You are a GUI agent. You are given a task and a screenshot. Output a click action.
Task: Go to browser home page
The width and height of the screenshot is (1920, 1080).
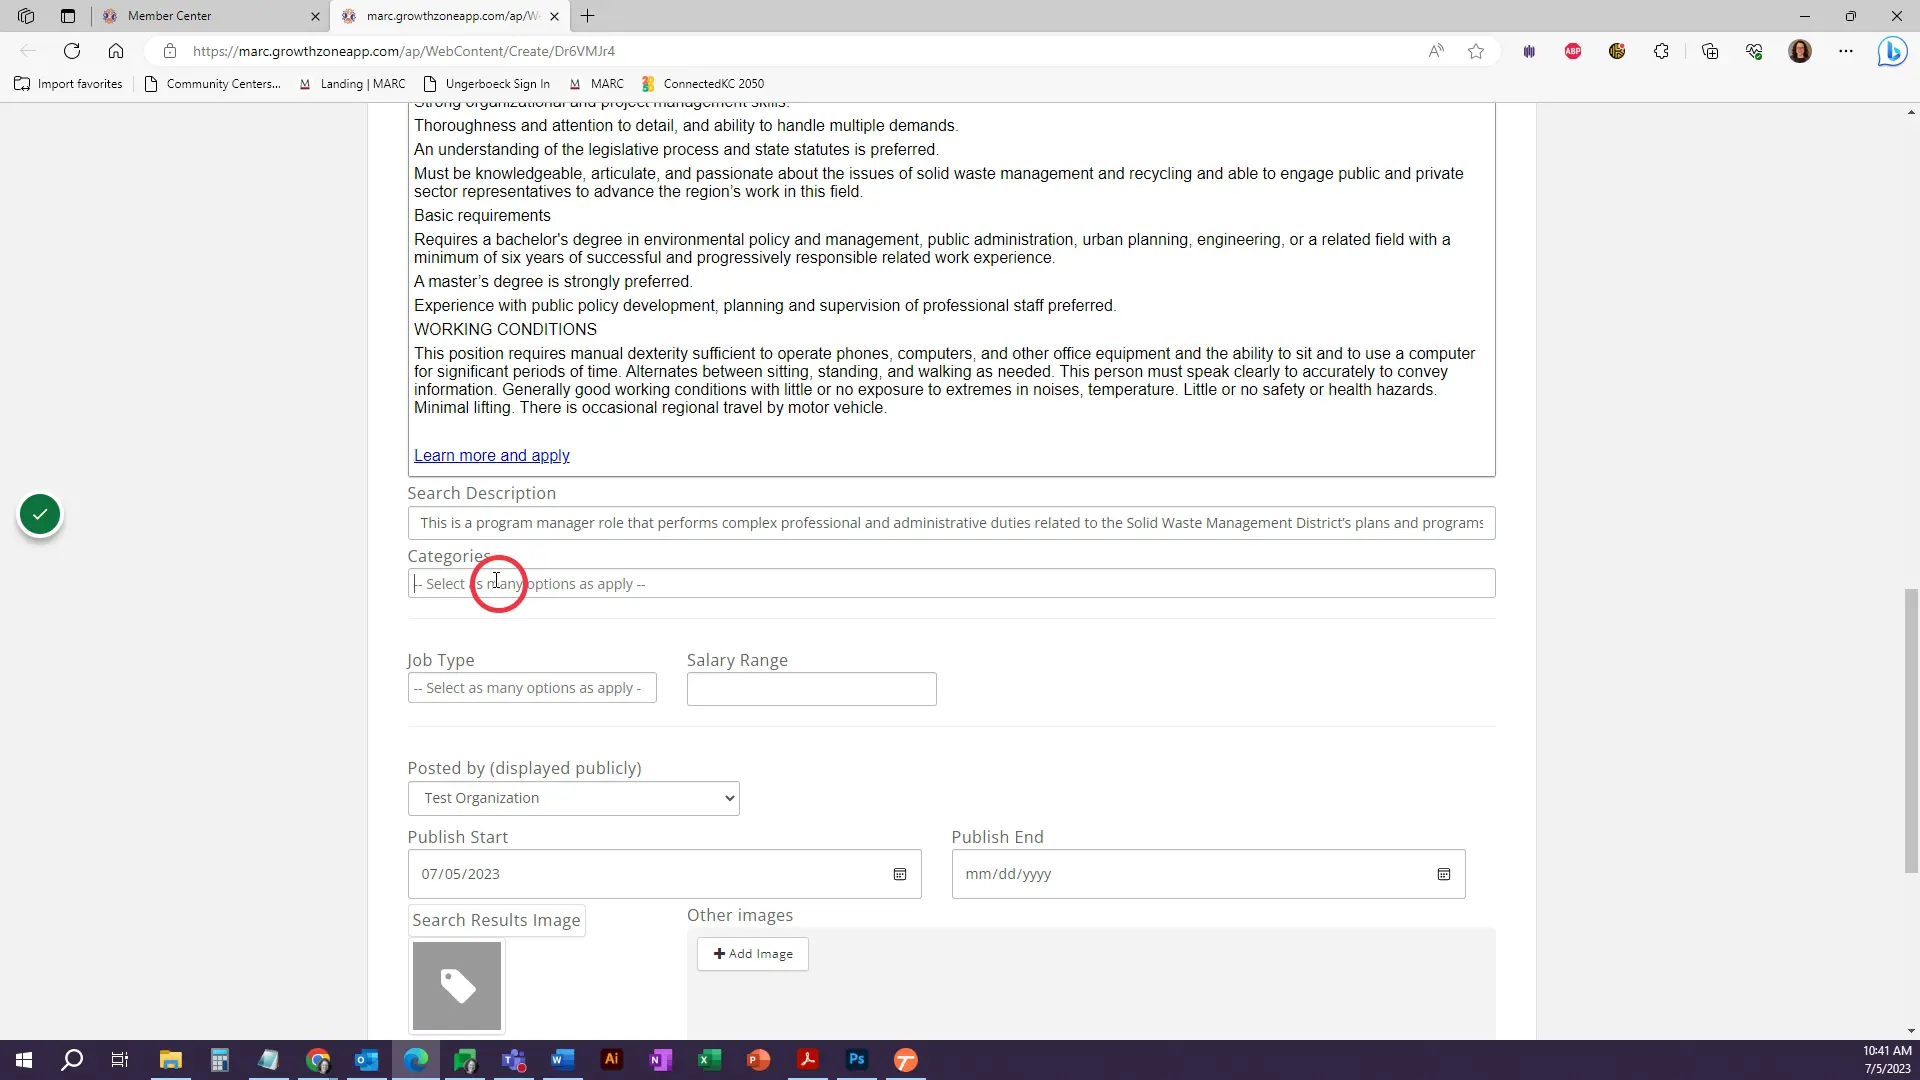click(x=116, y=51)
